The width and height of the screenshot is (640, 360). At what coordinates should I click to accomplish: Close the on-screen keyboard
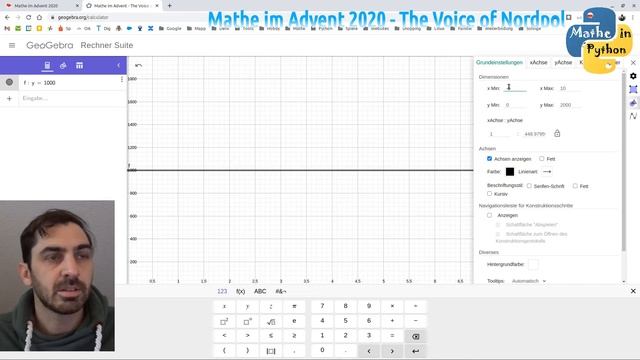point(633,291)
